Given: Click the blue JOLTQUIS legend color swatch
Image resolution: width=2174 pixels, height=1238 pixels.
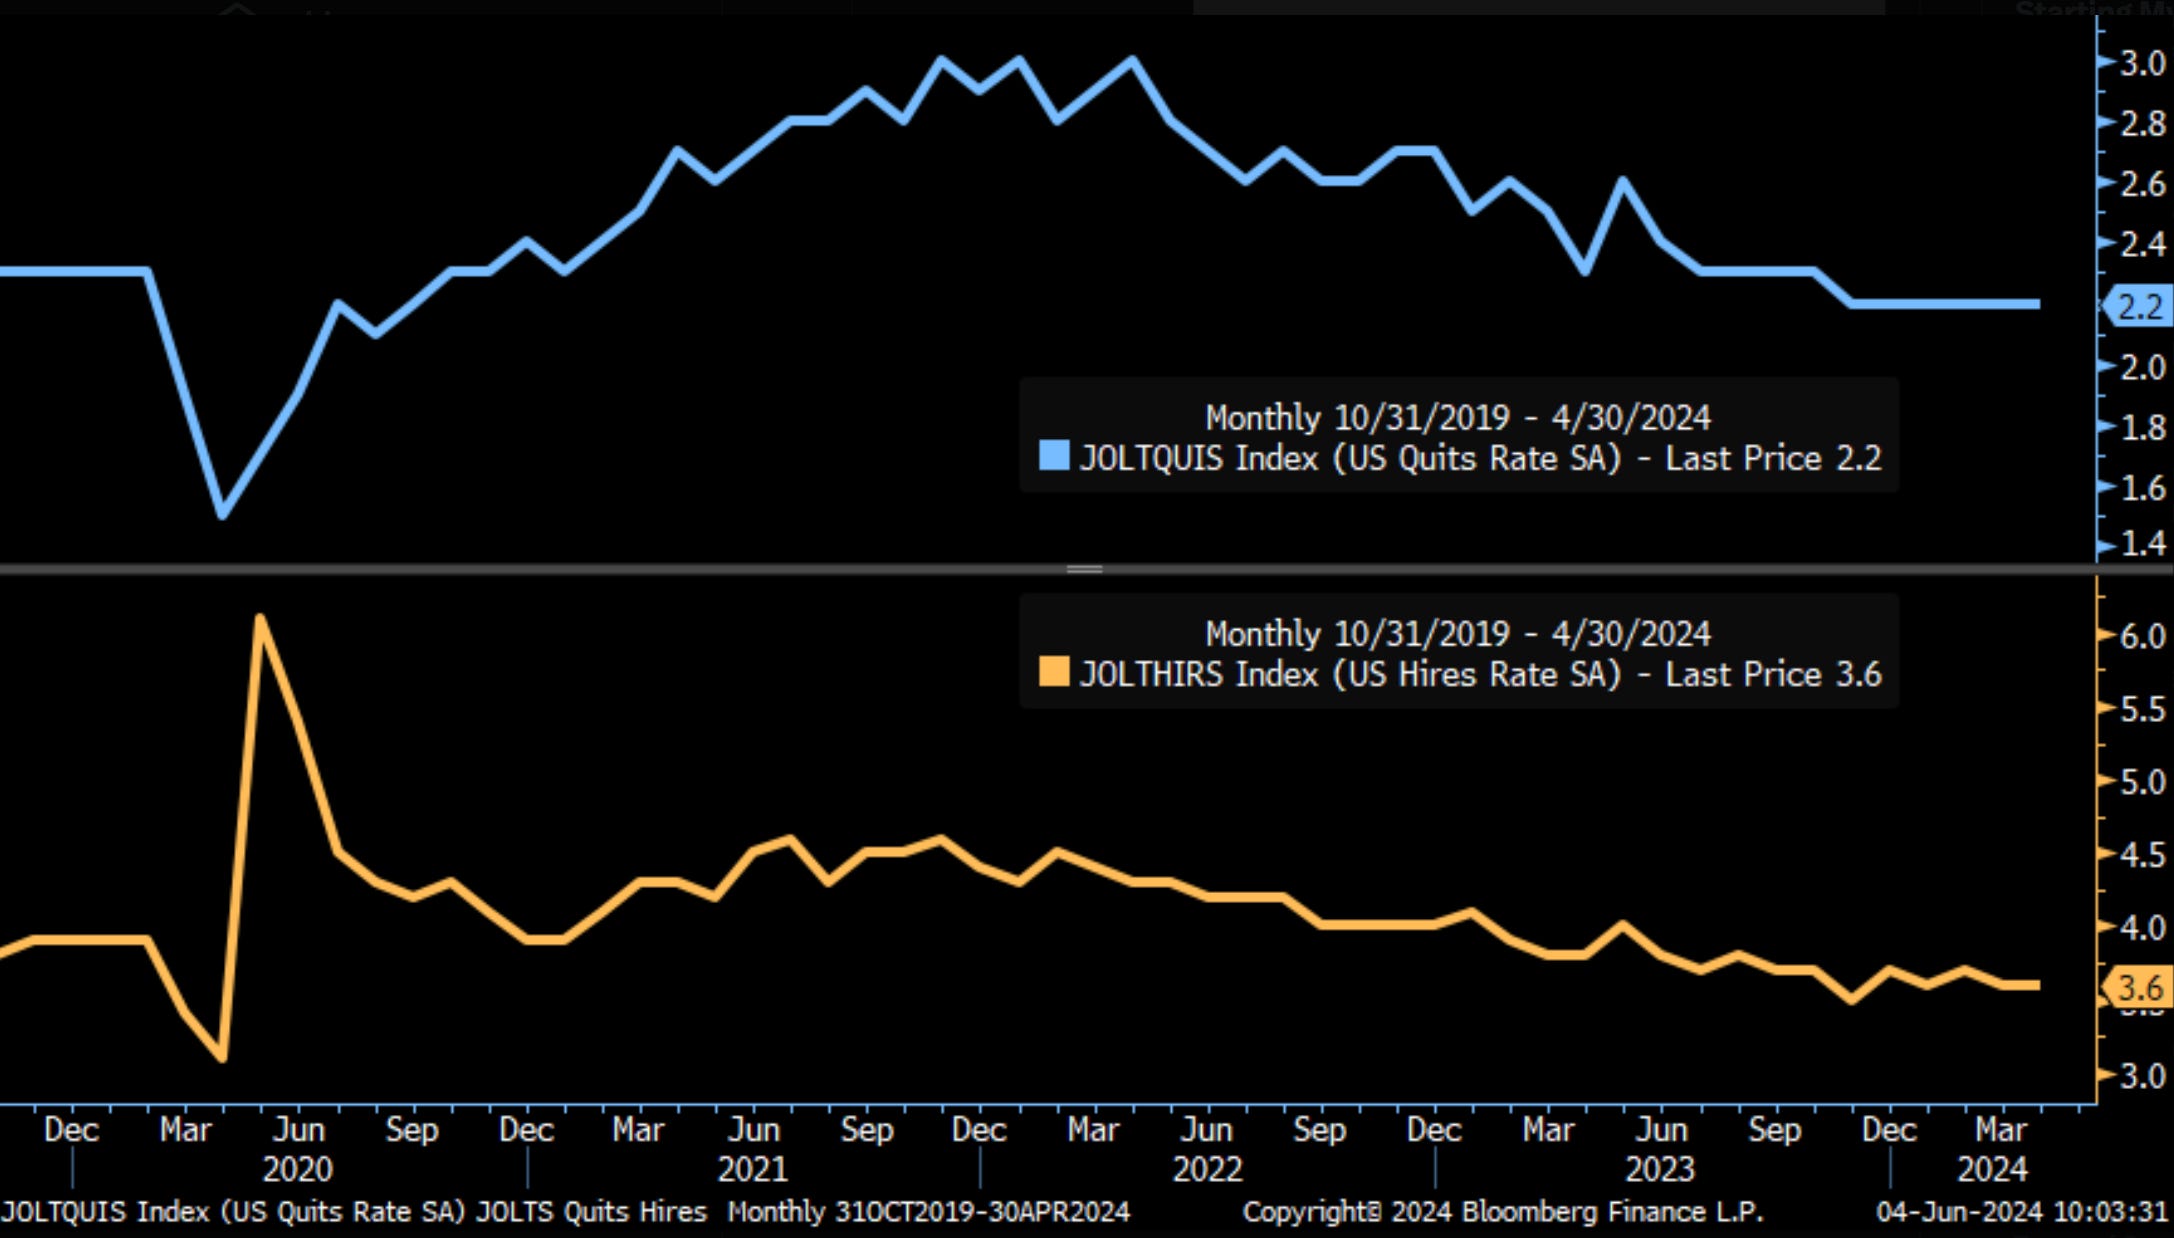Looking at the screenshot, I should tap(1054, 456).
